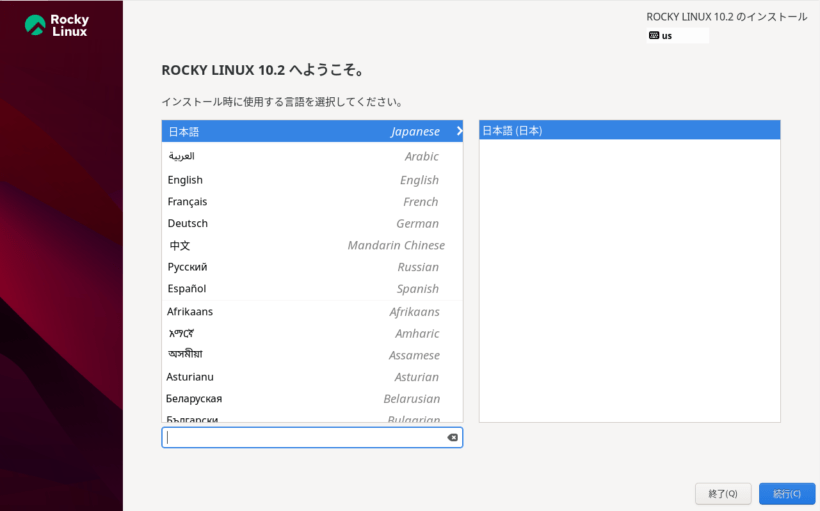This screenshot has height=511, width=820.
Task: Click the Rocky Linux logo
Action: [57, 25]
